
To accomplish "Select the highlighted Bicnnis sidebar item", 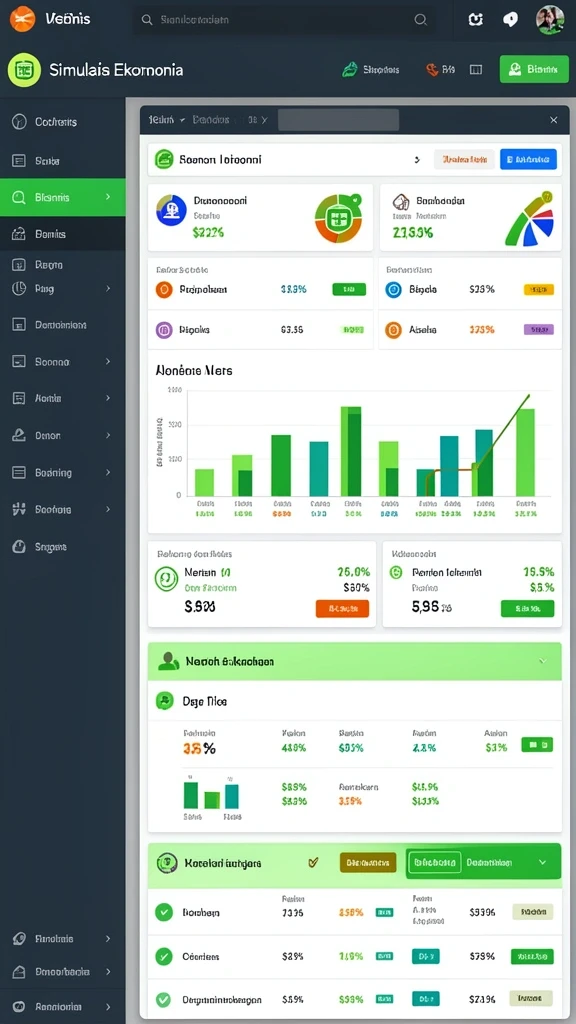I will 63,197.
